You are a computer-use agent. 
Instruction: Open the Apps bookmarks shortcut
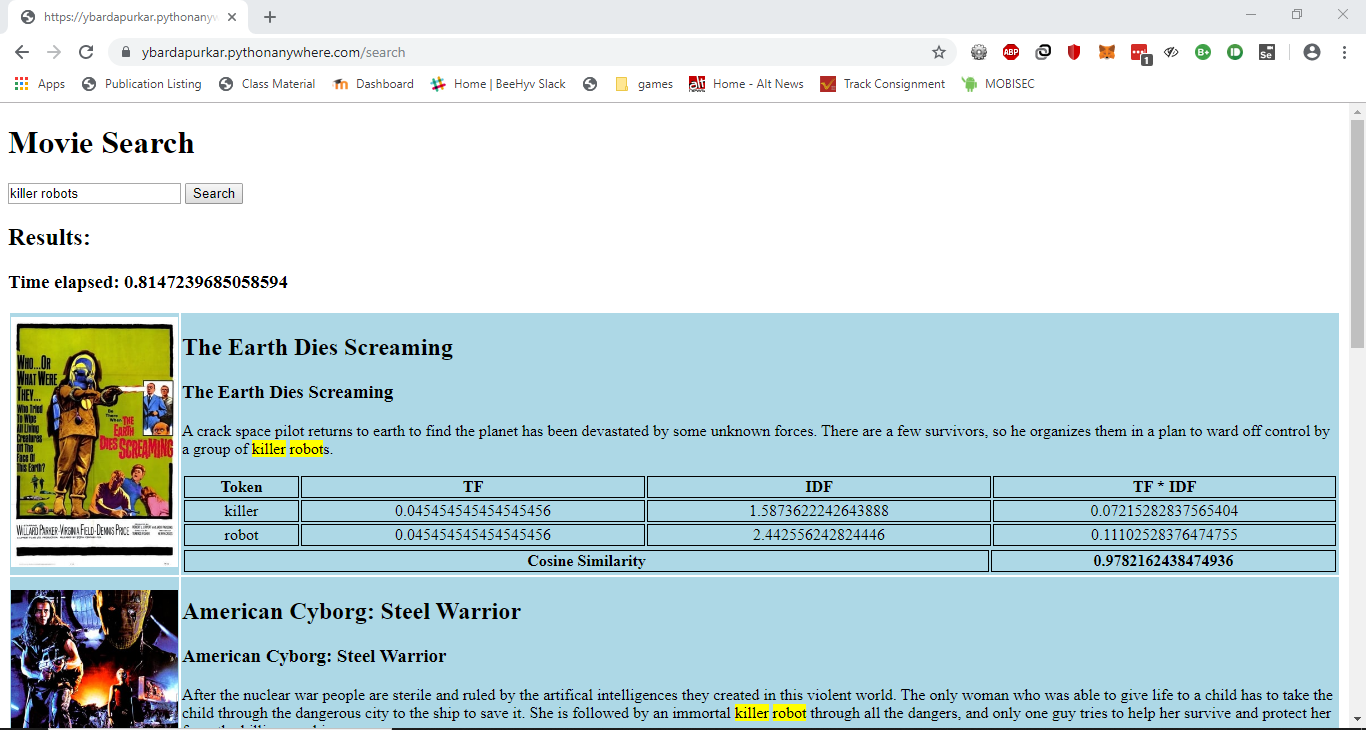pos(40,84)
